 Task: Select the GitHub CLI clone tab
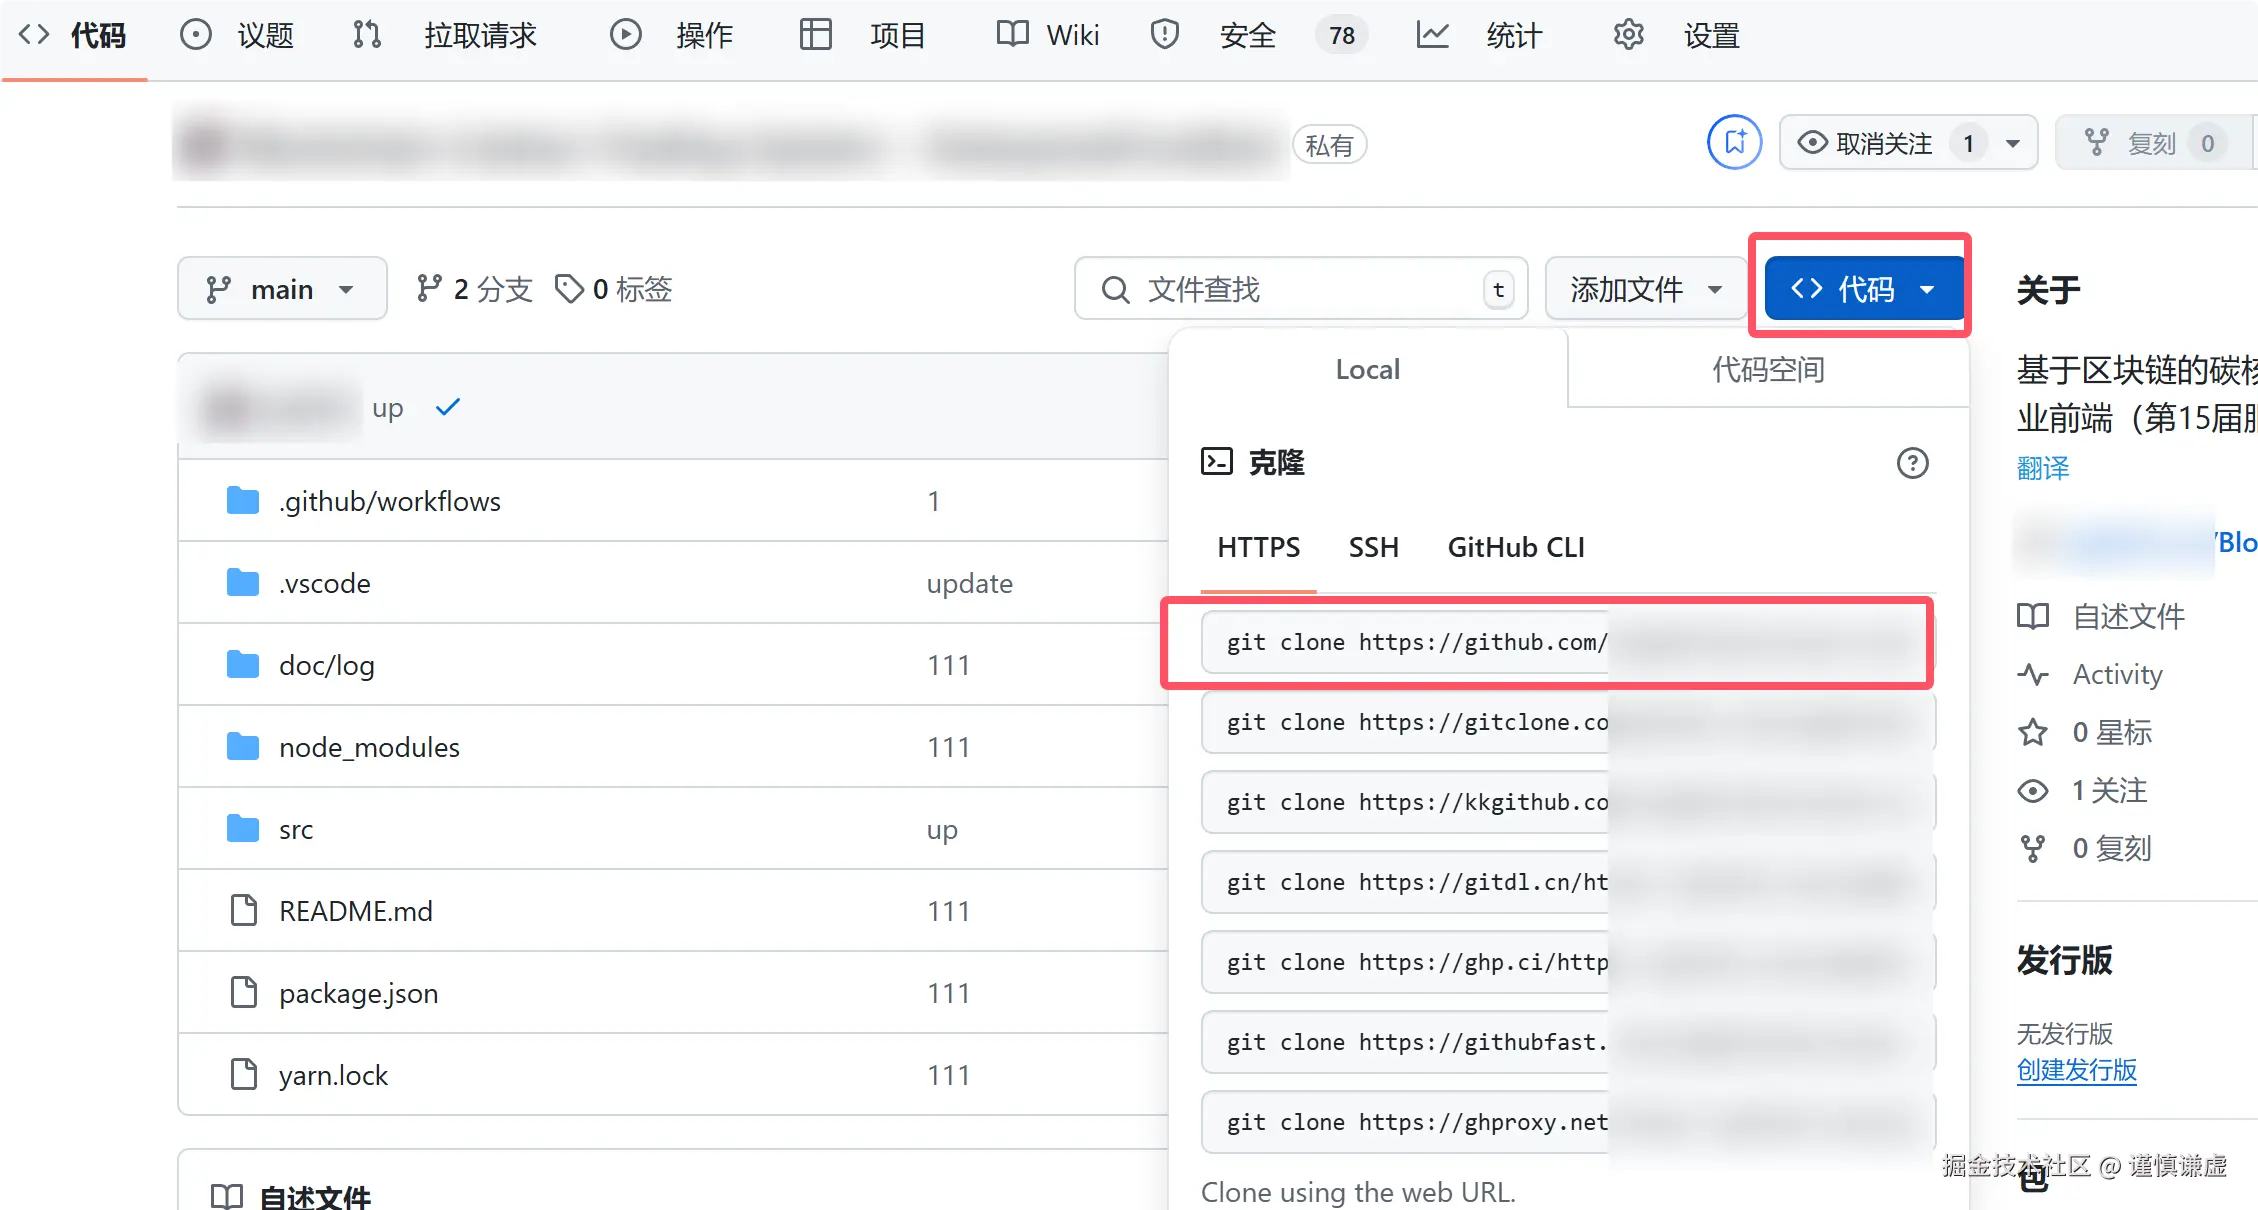pyautogui.click(x=1515, y=547)
